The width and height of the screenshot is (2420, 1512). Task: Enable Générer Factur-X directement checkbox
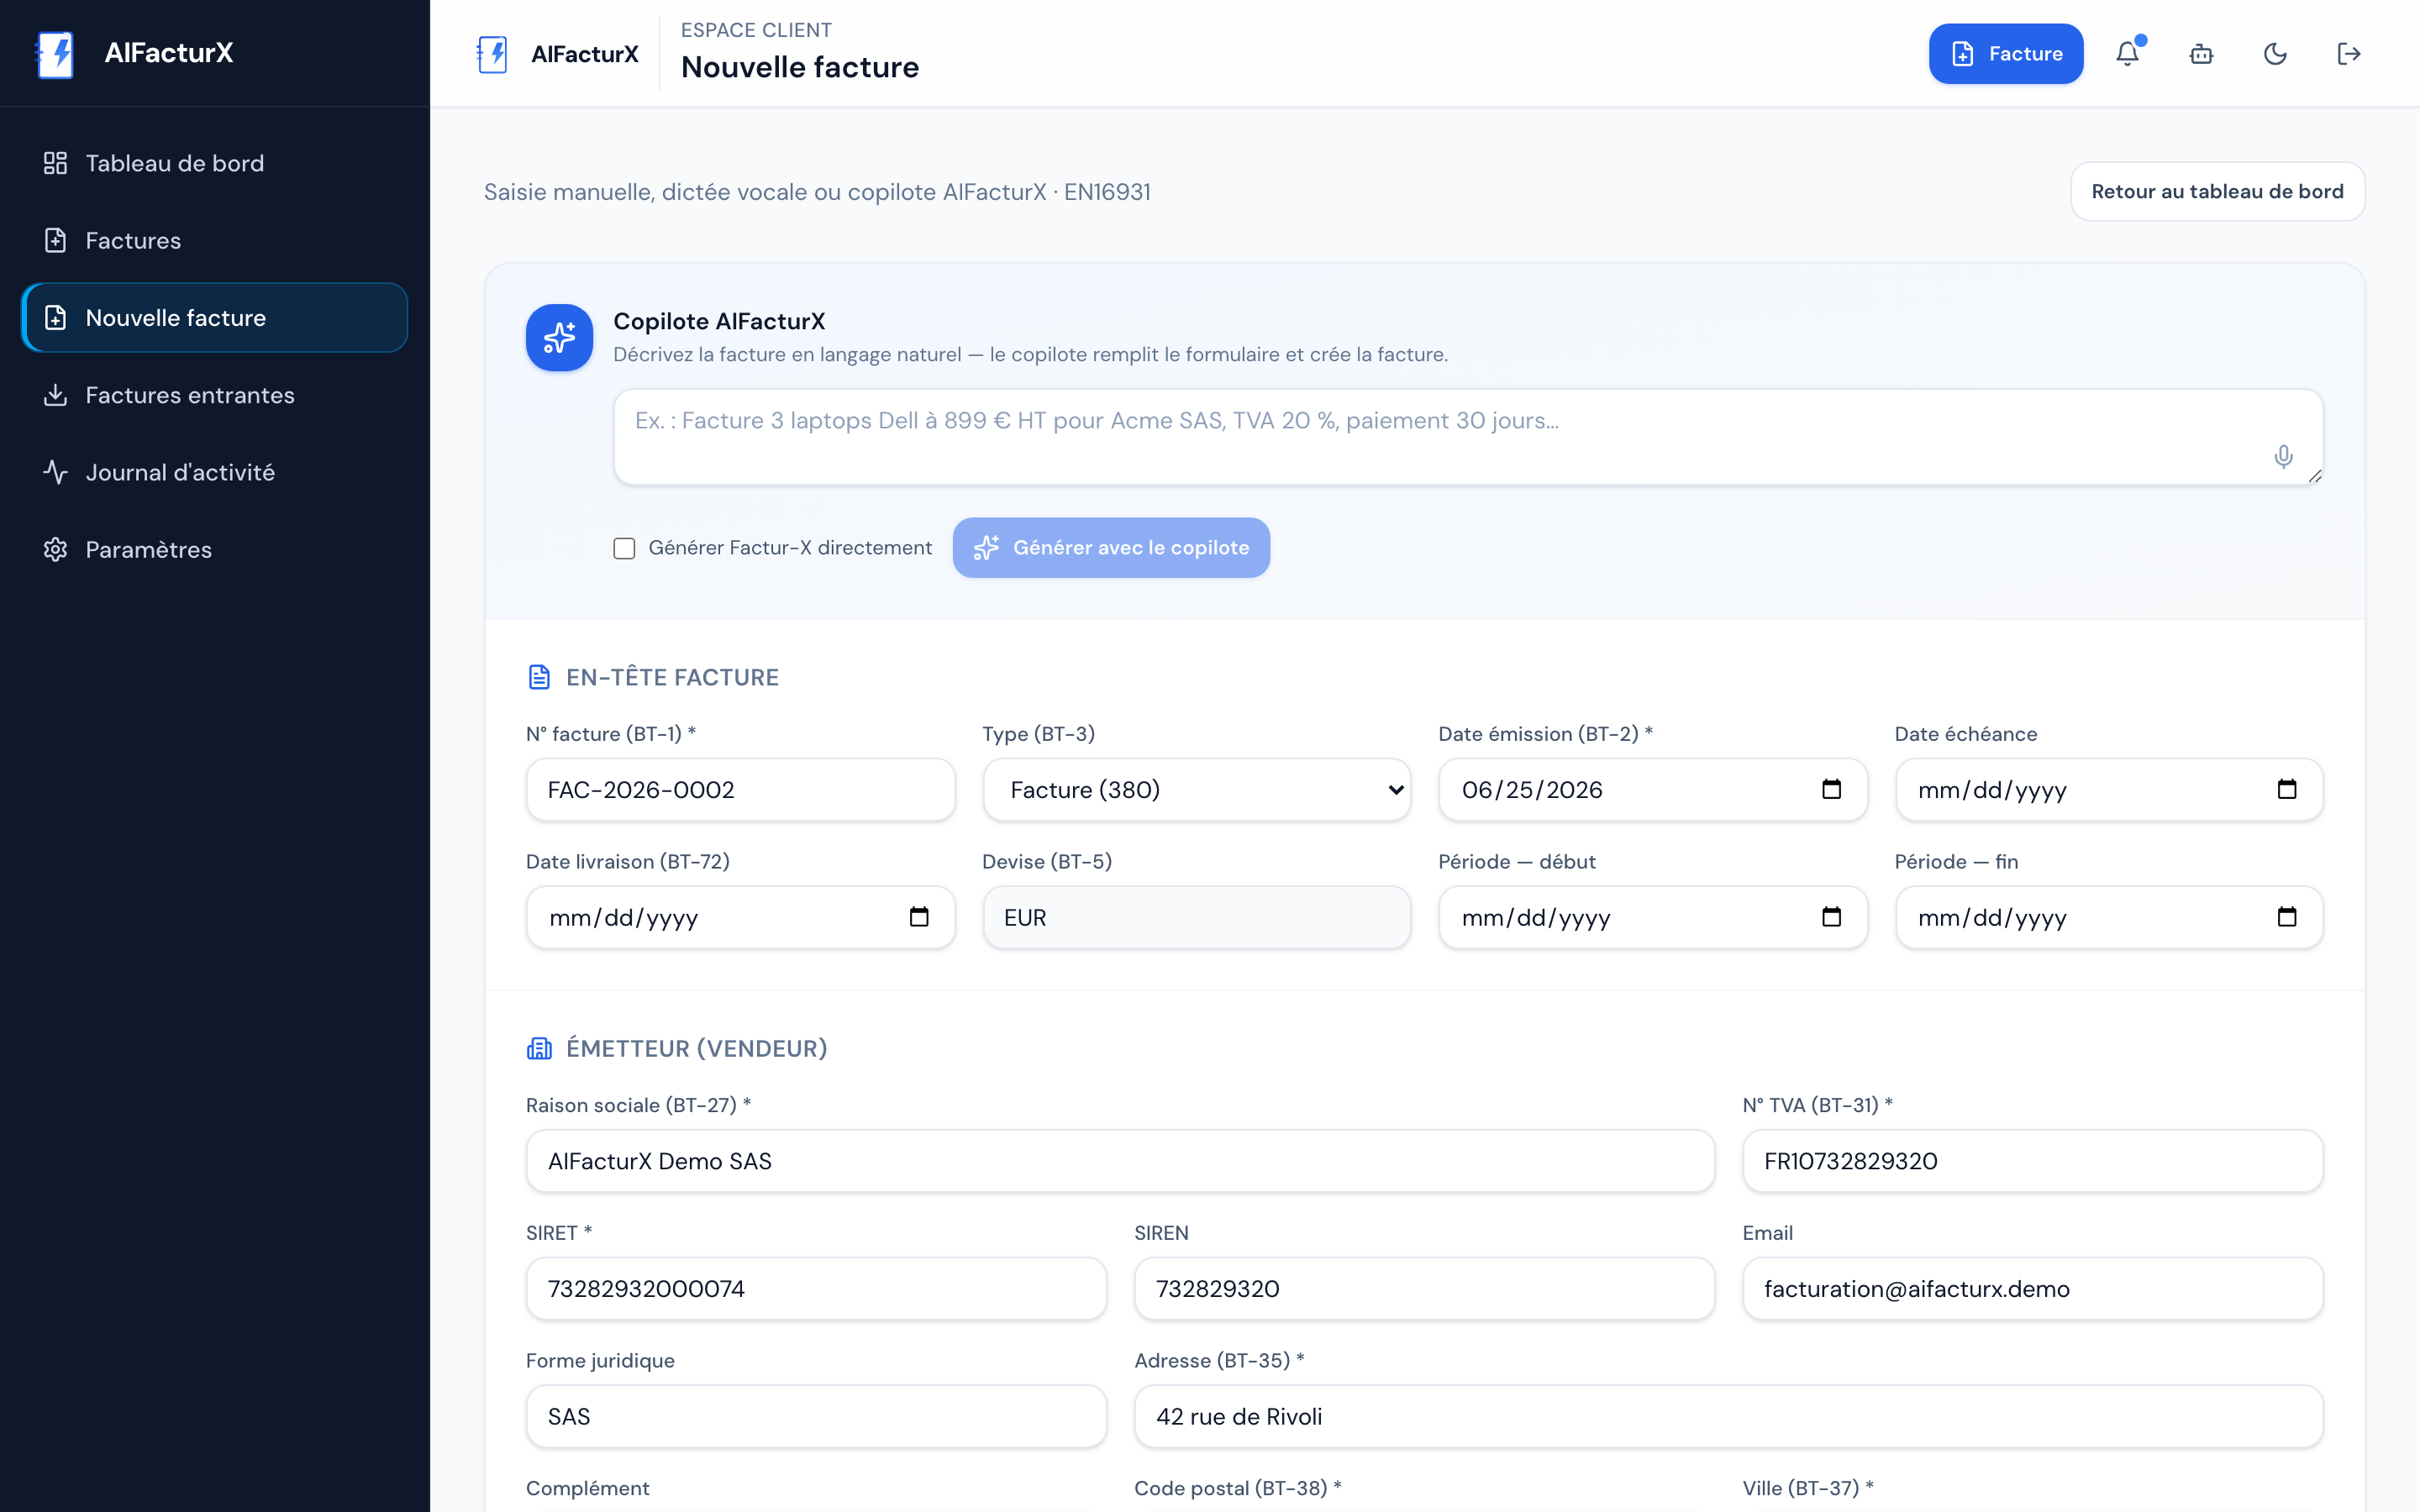(x=624, y=548)
